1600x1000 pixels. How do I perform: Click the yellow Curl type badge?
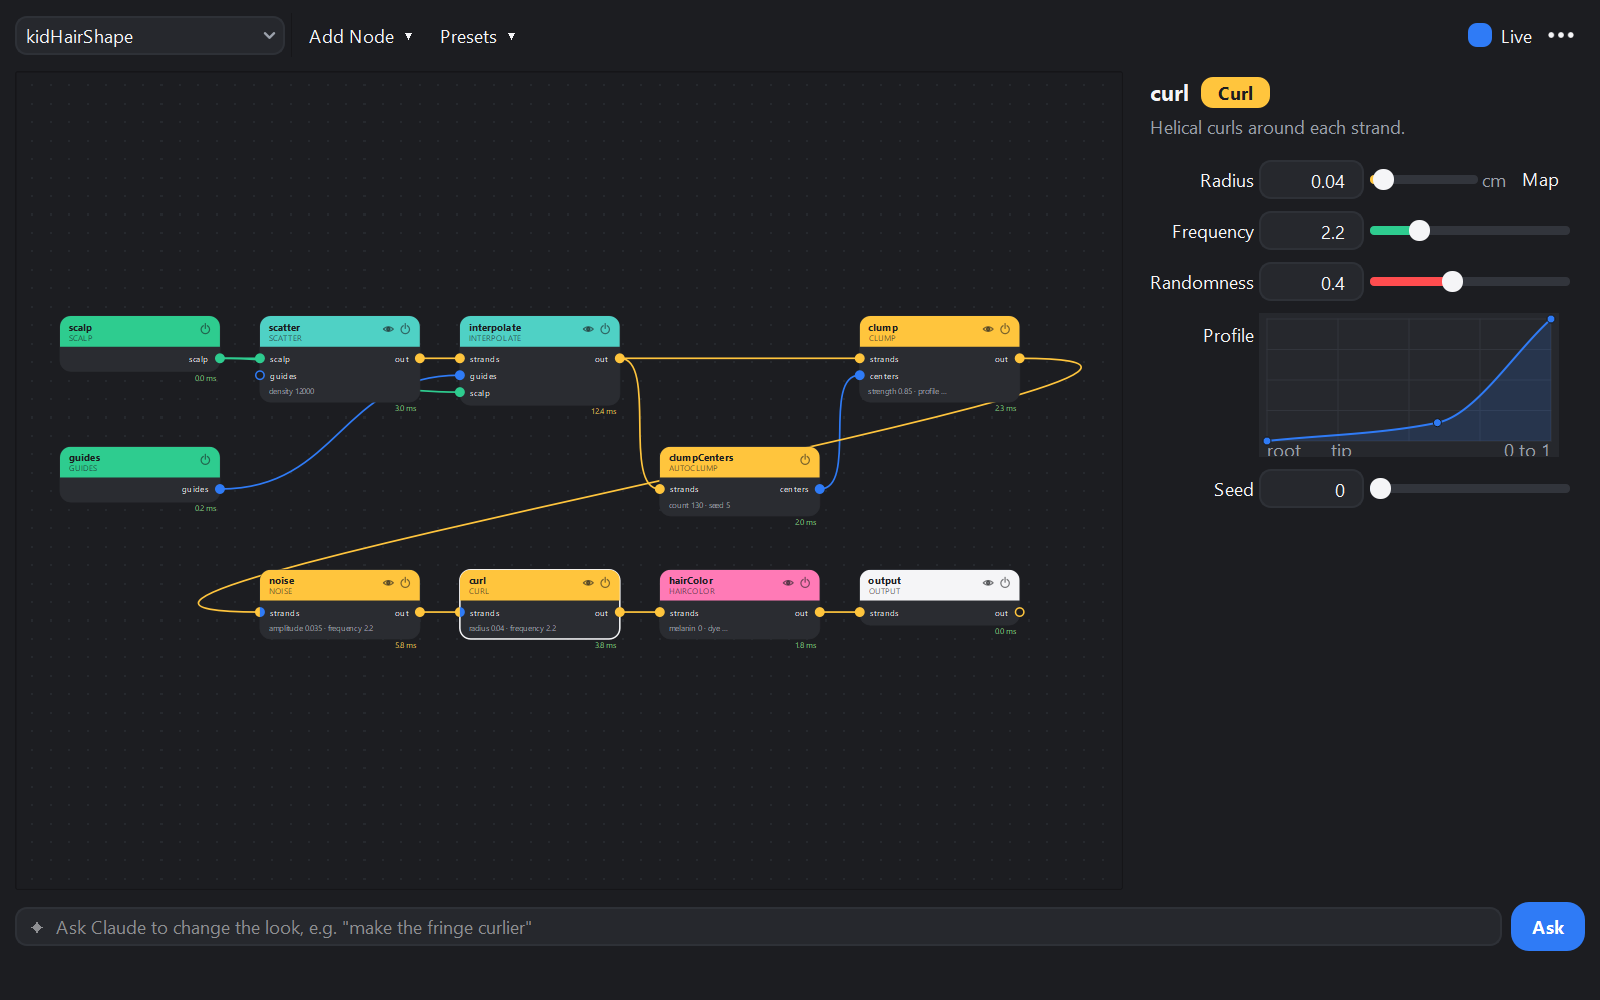point(1235,93)
